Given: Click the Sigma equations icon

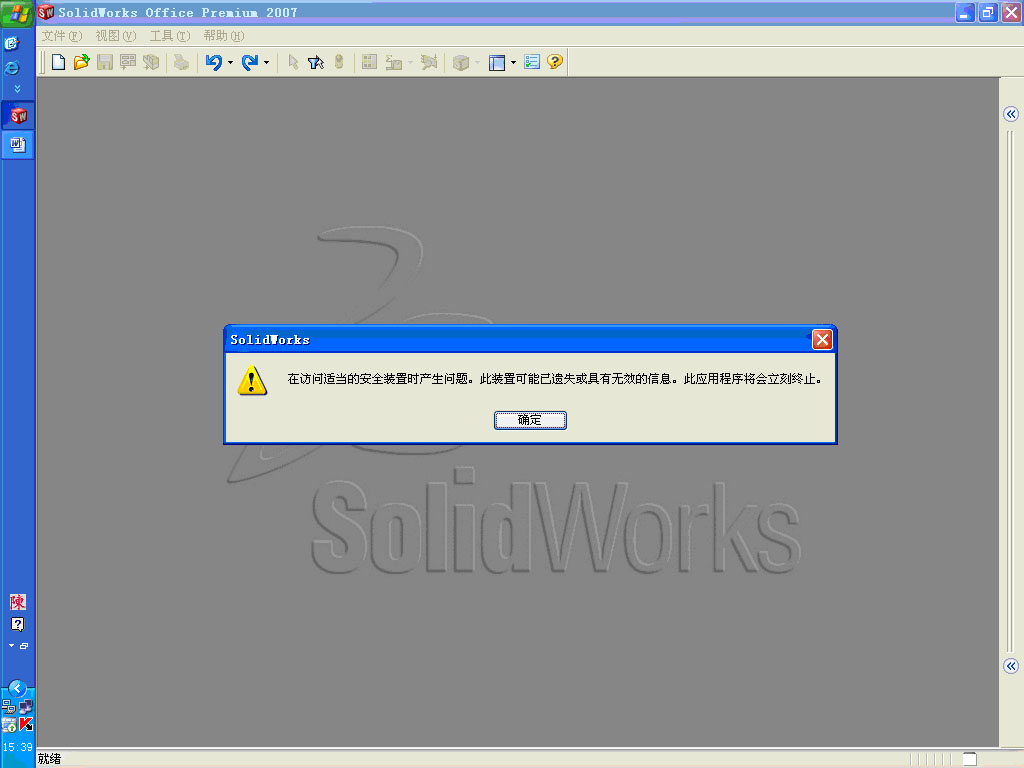Looking at the screenshot, I should 394,62.
